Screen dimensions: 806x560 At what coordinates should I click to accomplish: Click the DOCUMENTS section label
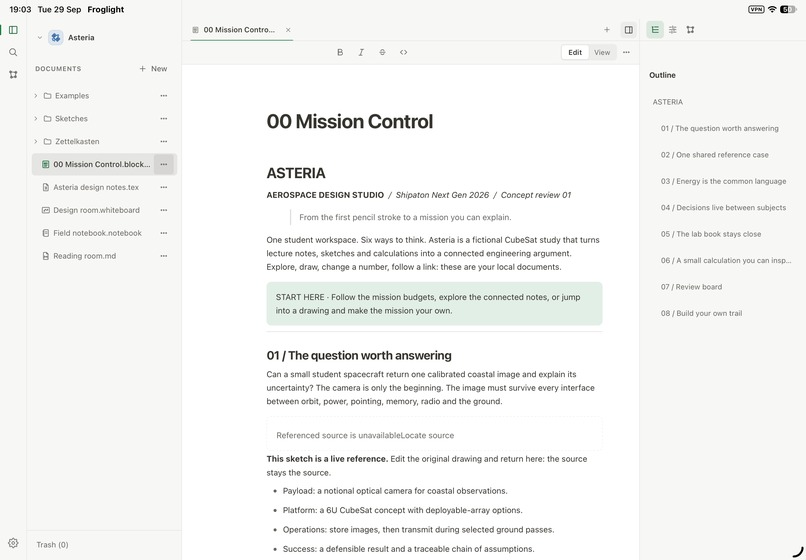tap(58, 68)
